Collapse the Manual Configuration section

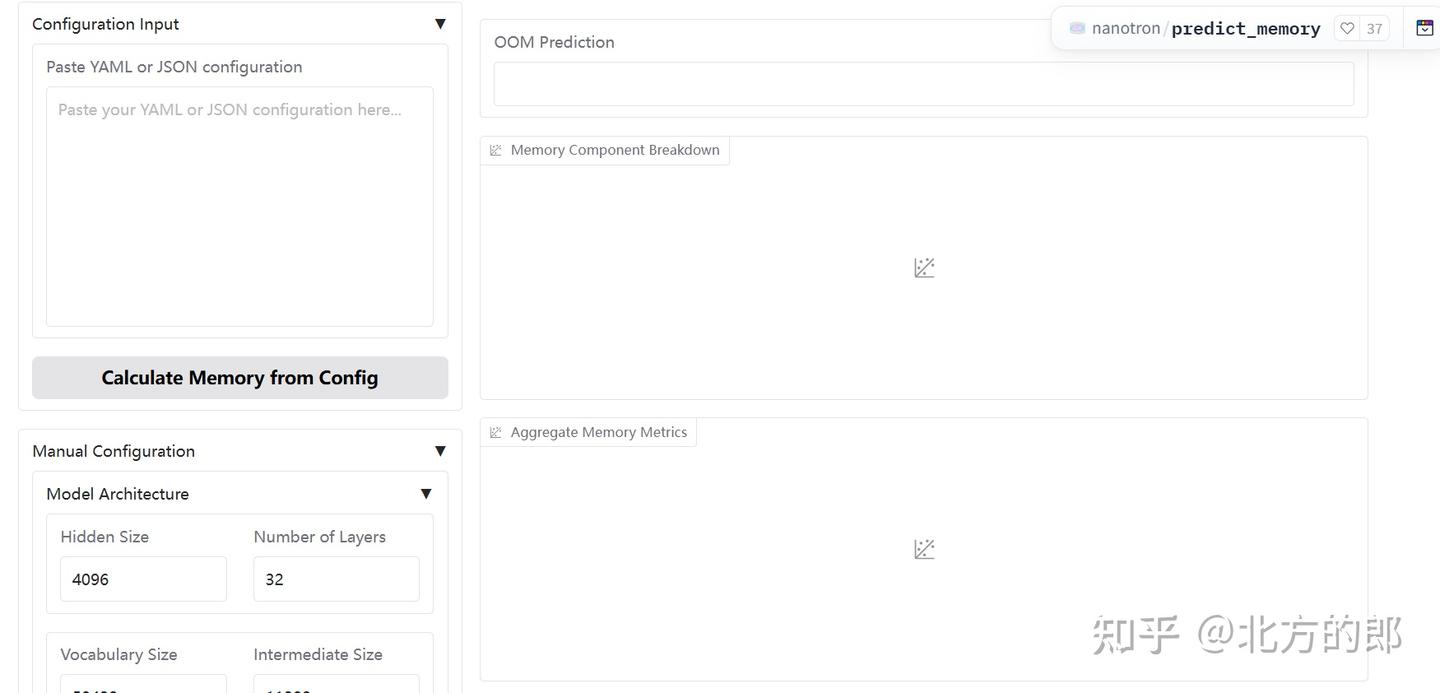[440, 451]
